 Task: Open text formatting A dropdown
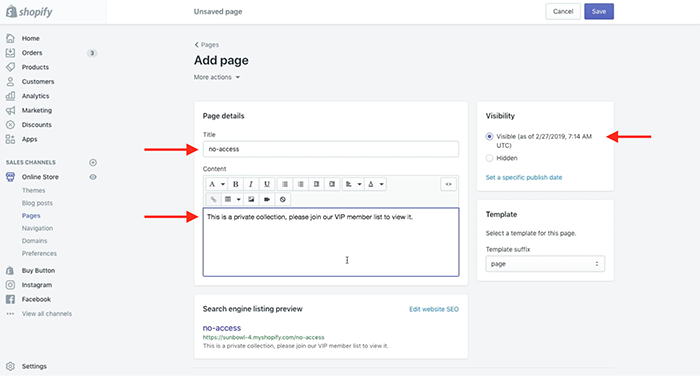click(217, 184)
